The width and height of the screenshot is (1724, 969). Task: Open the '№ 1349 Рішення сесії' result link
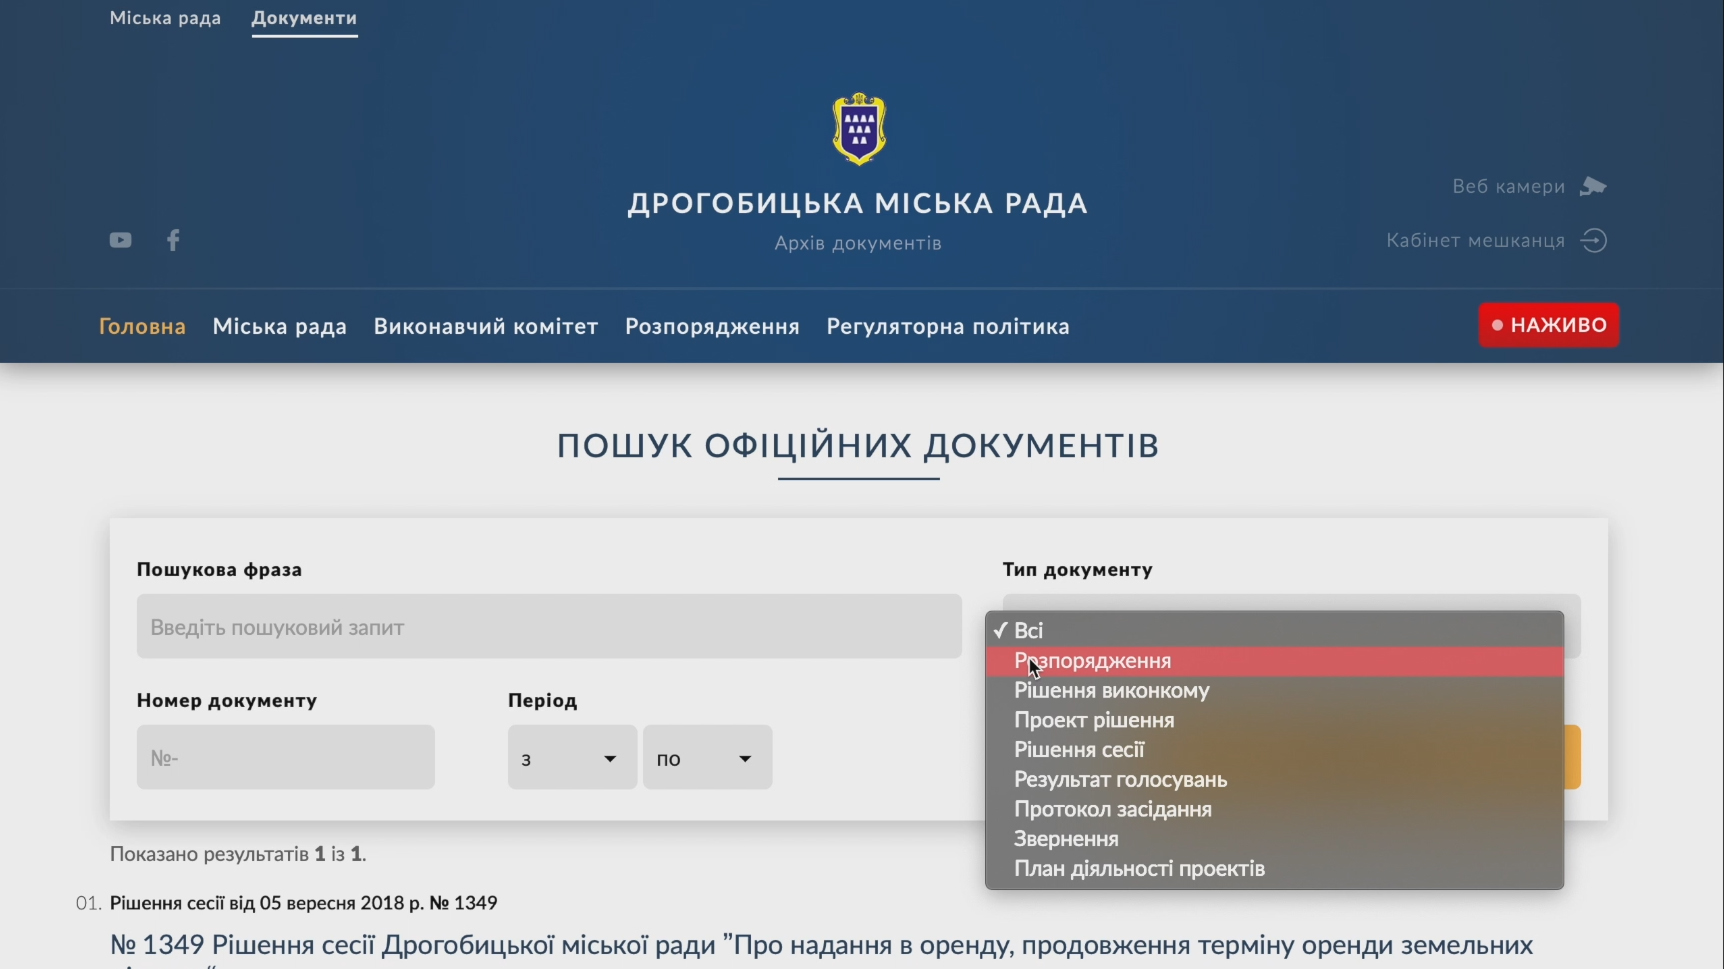coord(821,947)
